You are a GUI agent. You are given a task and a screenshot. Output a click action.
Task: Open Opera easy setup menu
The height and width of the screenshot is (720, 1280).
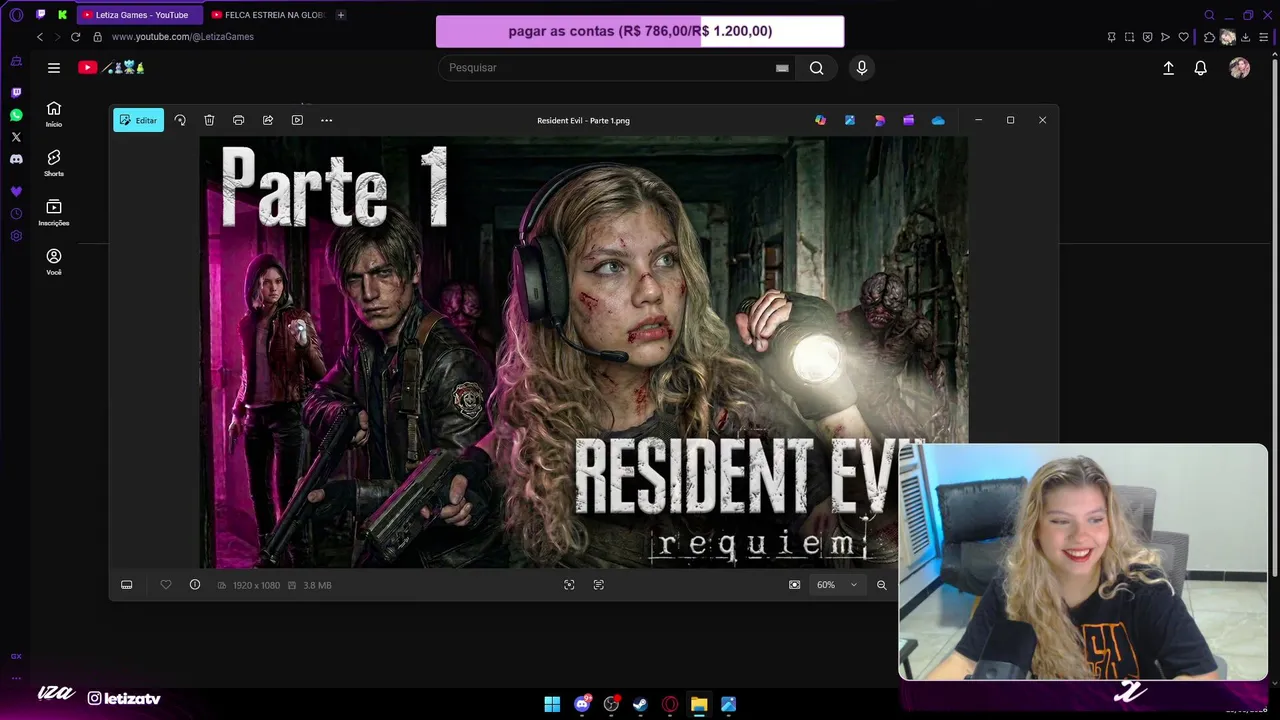point(1265,37)
